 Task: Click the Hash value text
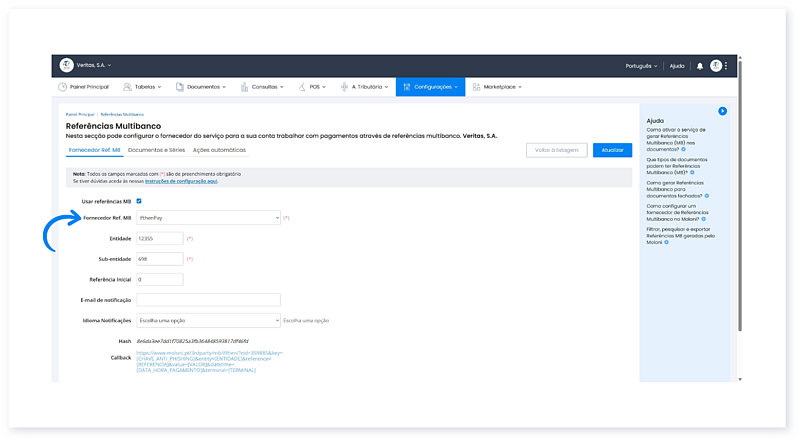point(192,341)
